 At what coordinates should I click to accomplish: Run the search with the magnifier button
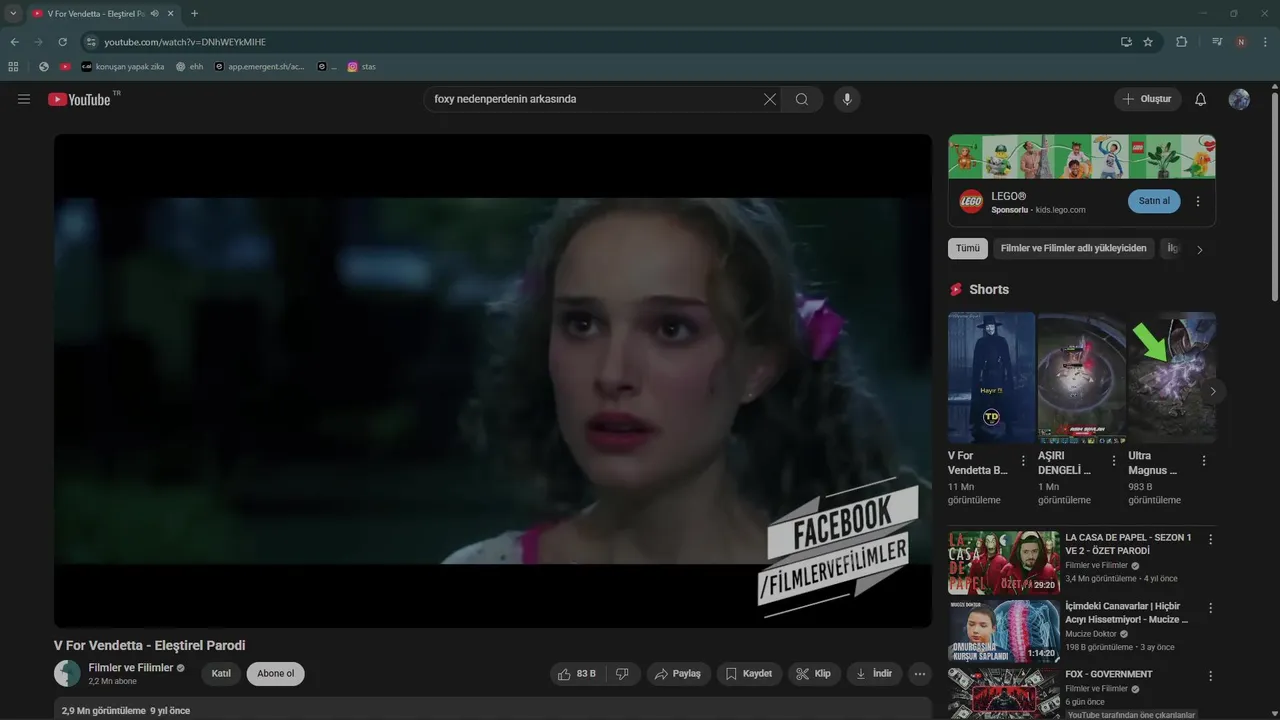tap(802, 99)
